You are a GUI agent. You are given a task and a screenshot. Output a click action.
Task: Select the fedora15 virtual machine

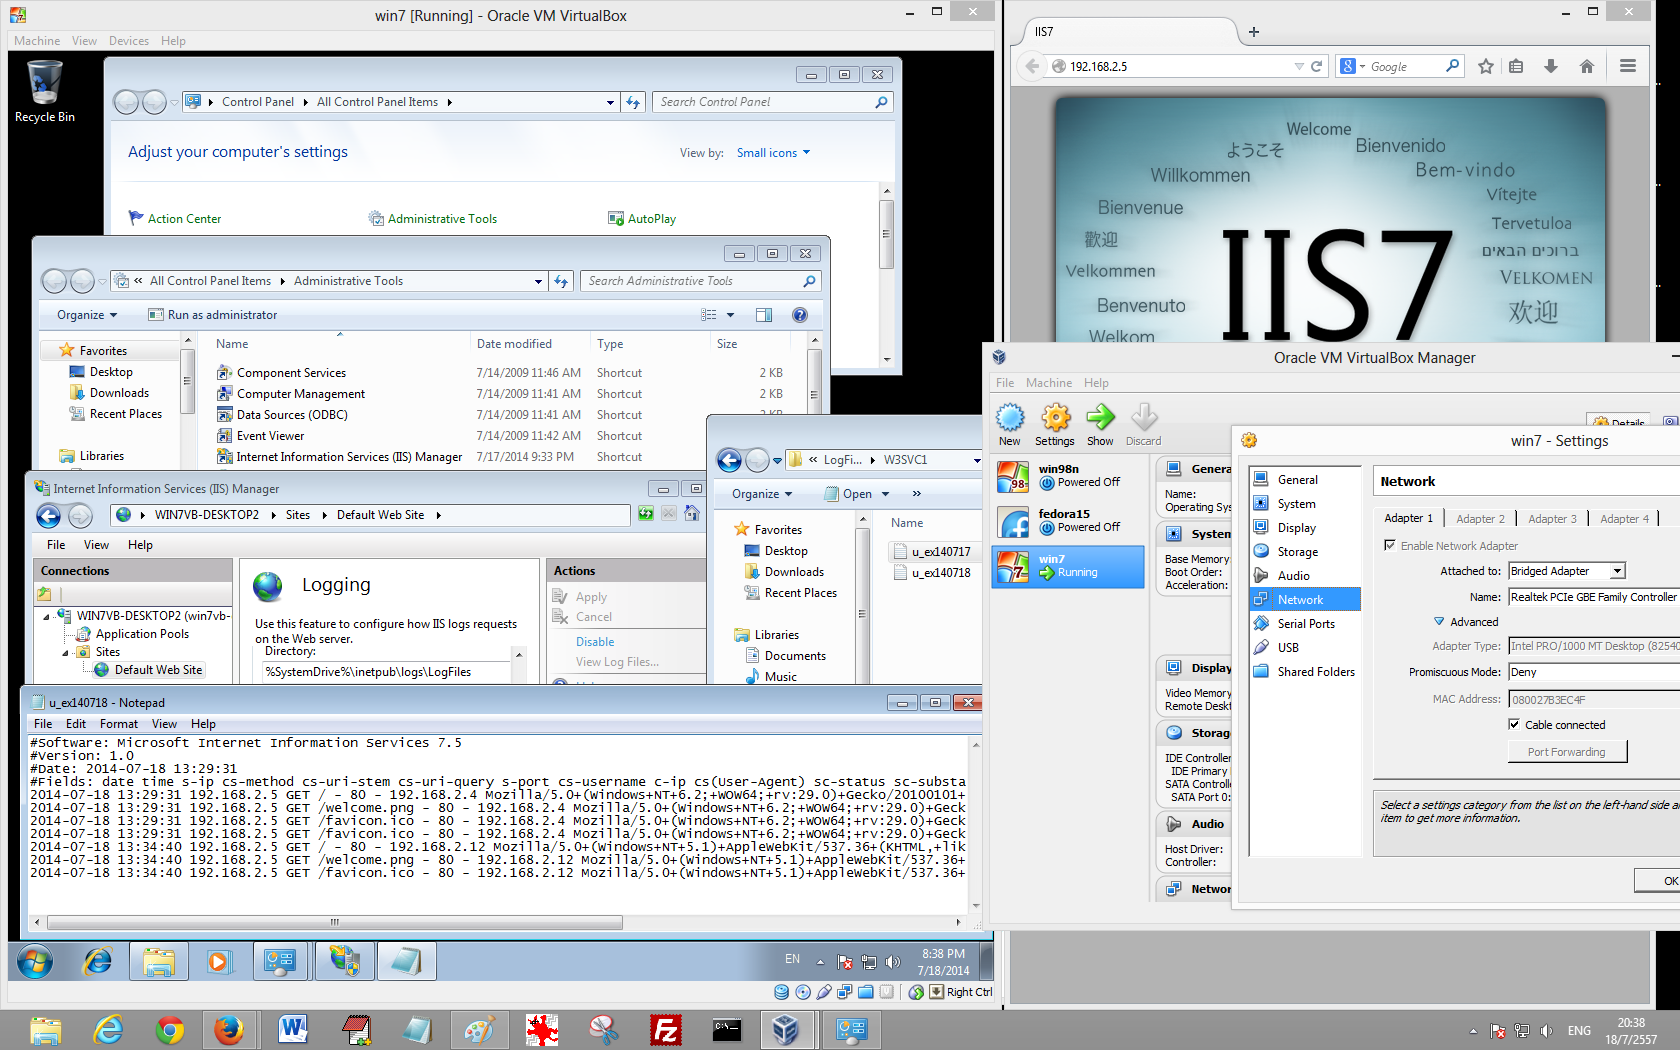[1068, 521]
